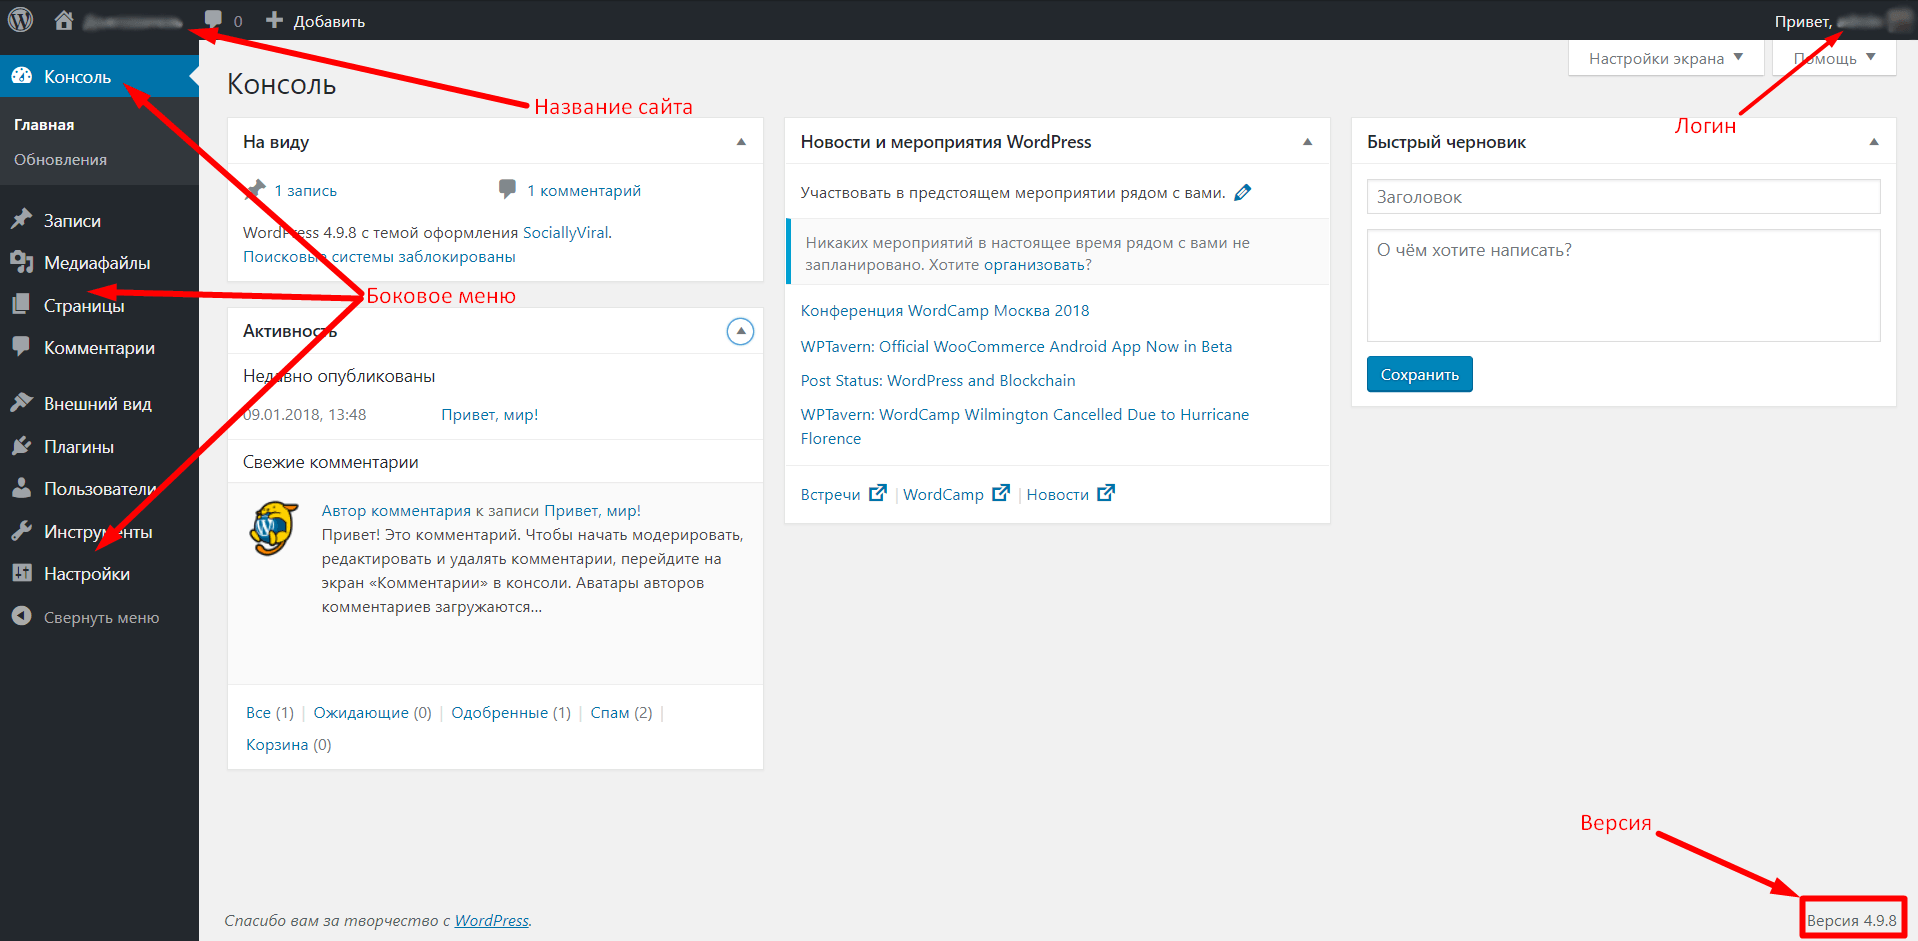Open the 1 запись link

306,190
